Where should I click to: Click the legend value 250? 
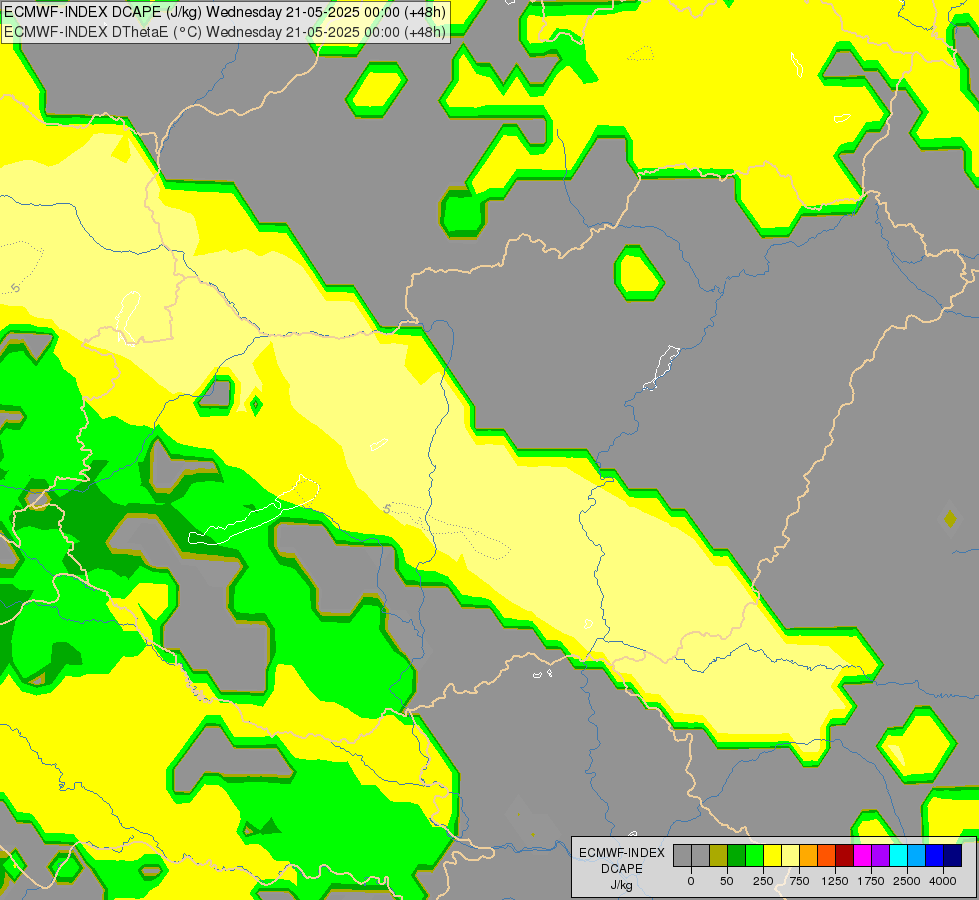click(763, 881)
